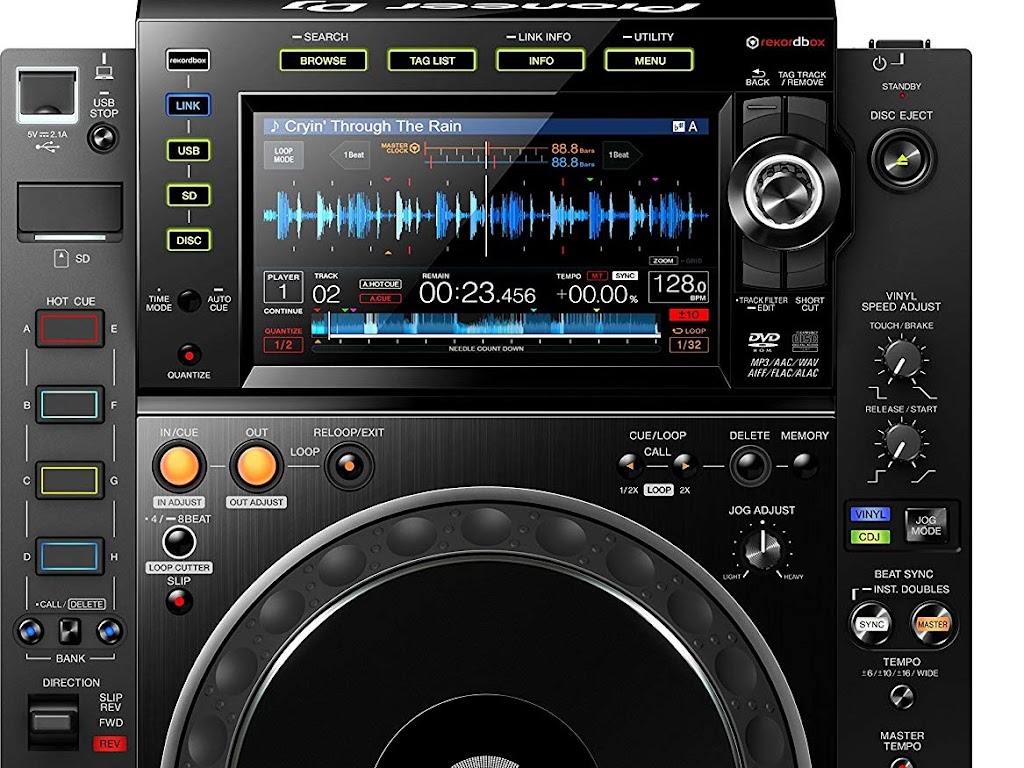Viewport: 1024px width, 768px height.
Task: Rotate the browse selector knob
Action: click(784, 193)
